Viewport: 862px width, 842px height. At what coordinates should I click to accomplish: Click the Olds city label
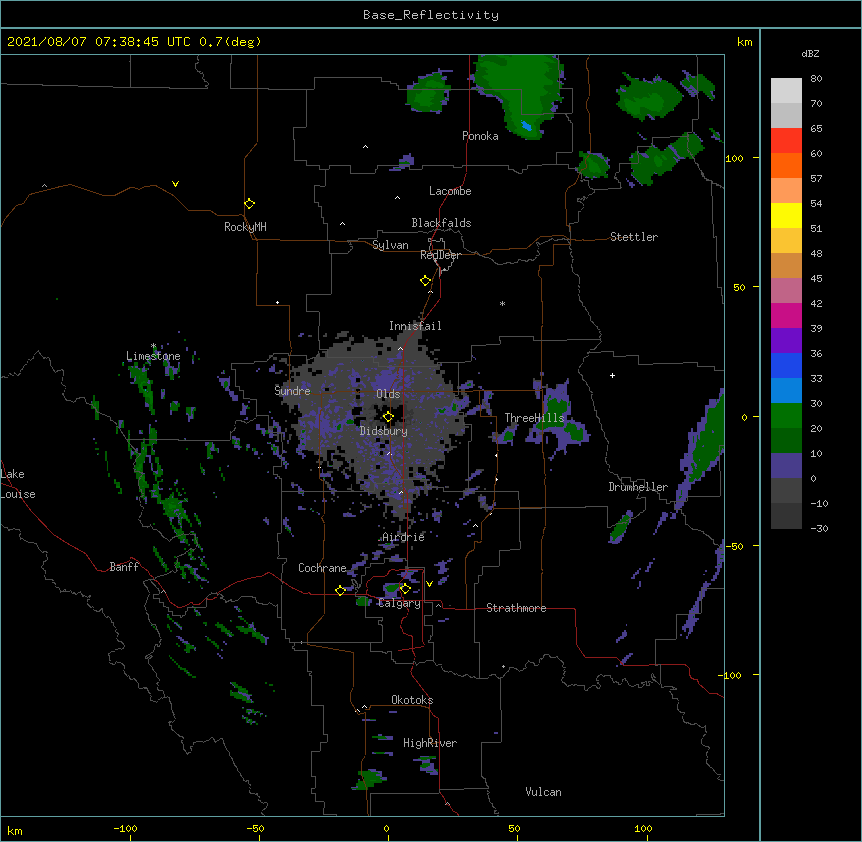click(388, 394)
